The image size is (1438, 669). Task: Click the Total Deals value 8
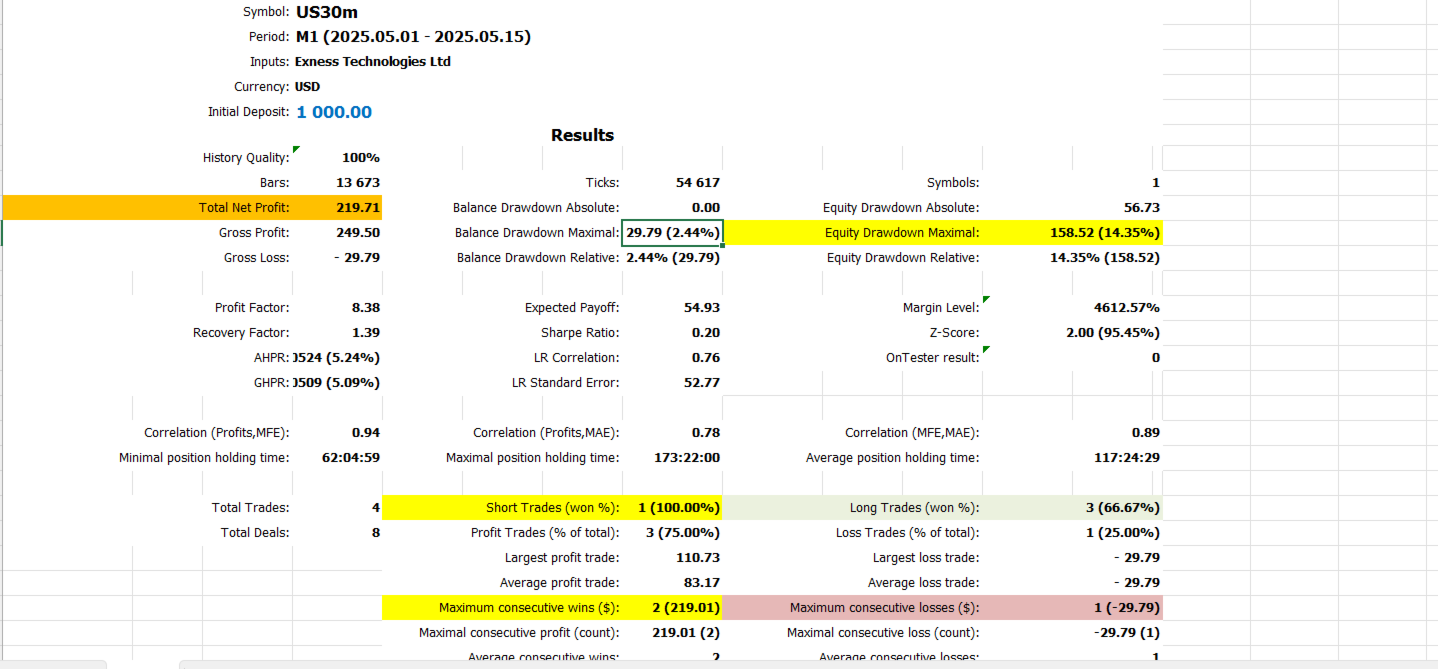[x=376, y=533]
